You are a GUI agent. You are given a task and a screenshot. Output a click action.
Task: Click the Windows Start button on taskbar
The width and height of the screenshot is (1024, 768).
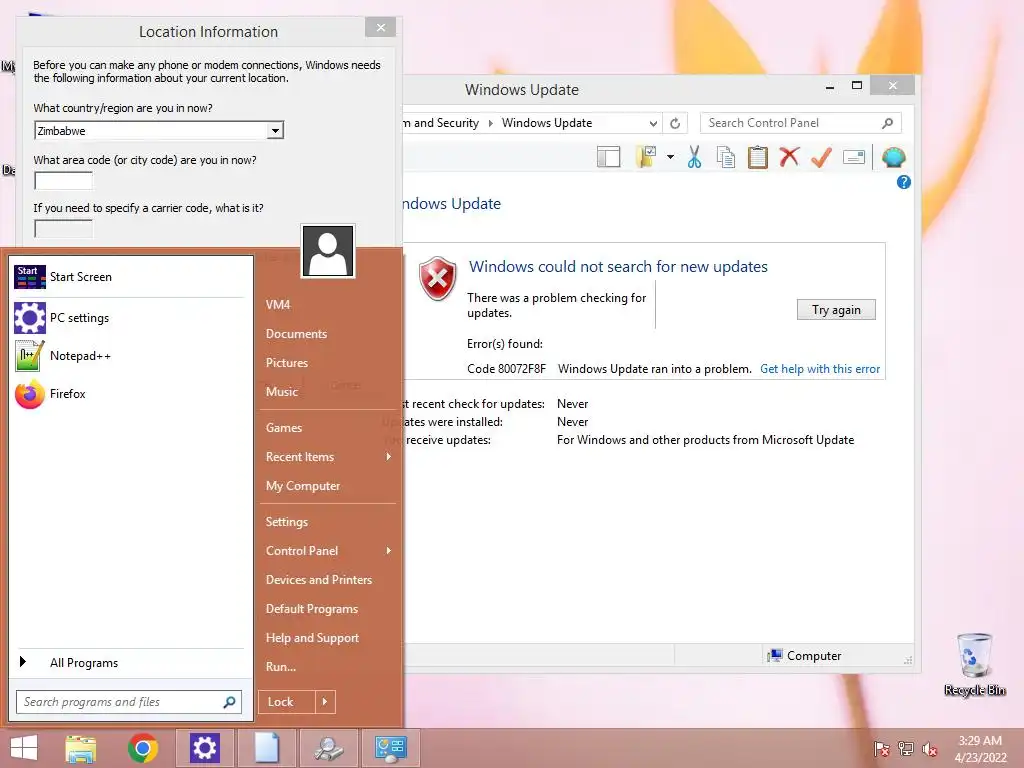coord(24,748)
